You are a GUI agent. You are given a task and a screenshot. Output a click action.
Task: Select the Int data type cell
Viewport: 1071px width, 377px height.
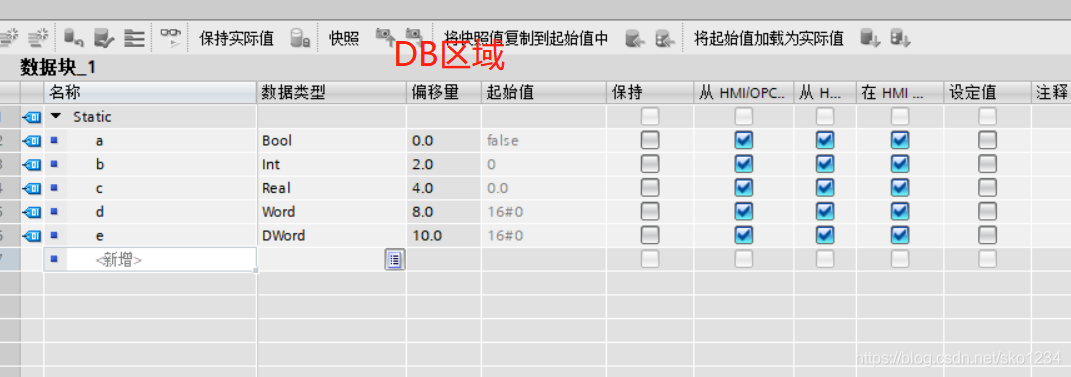click(332, 165)
